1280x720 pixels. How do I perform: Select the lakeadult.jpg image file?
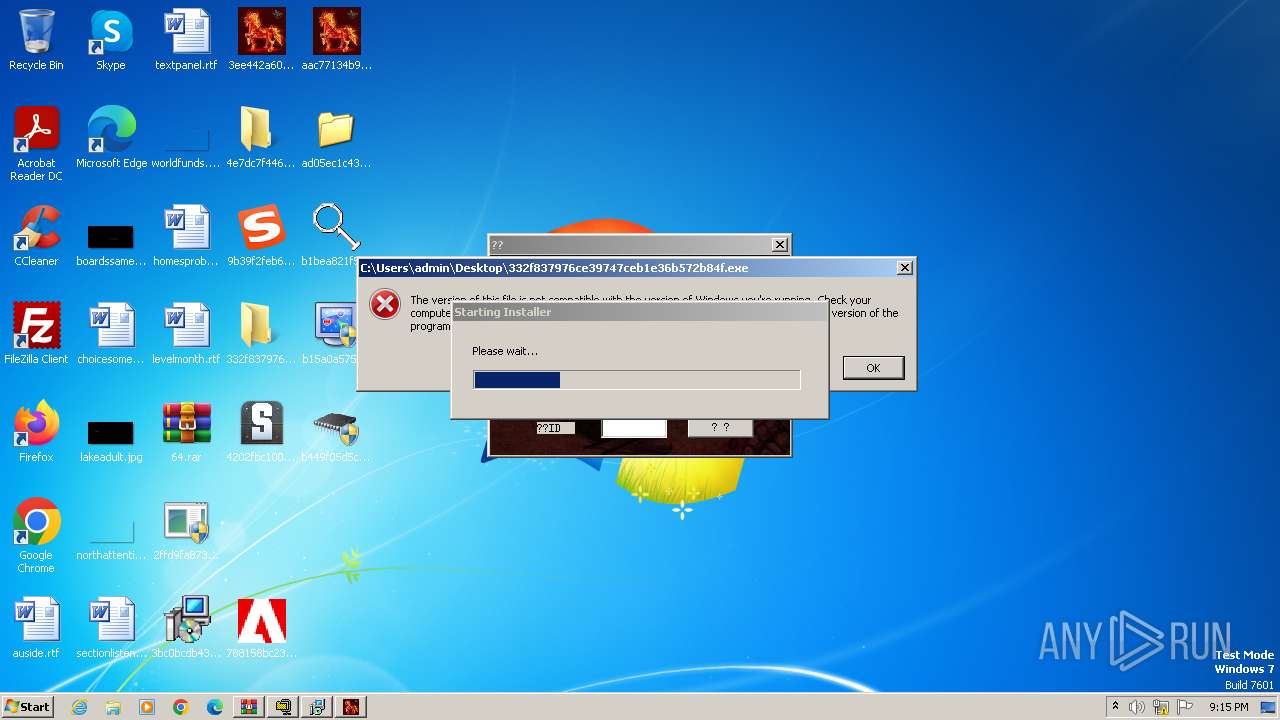click(111, 432)
